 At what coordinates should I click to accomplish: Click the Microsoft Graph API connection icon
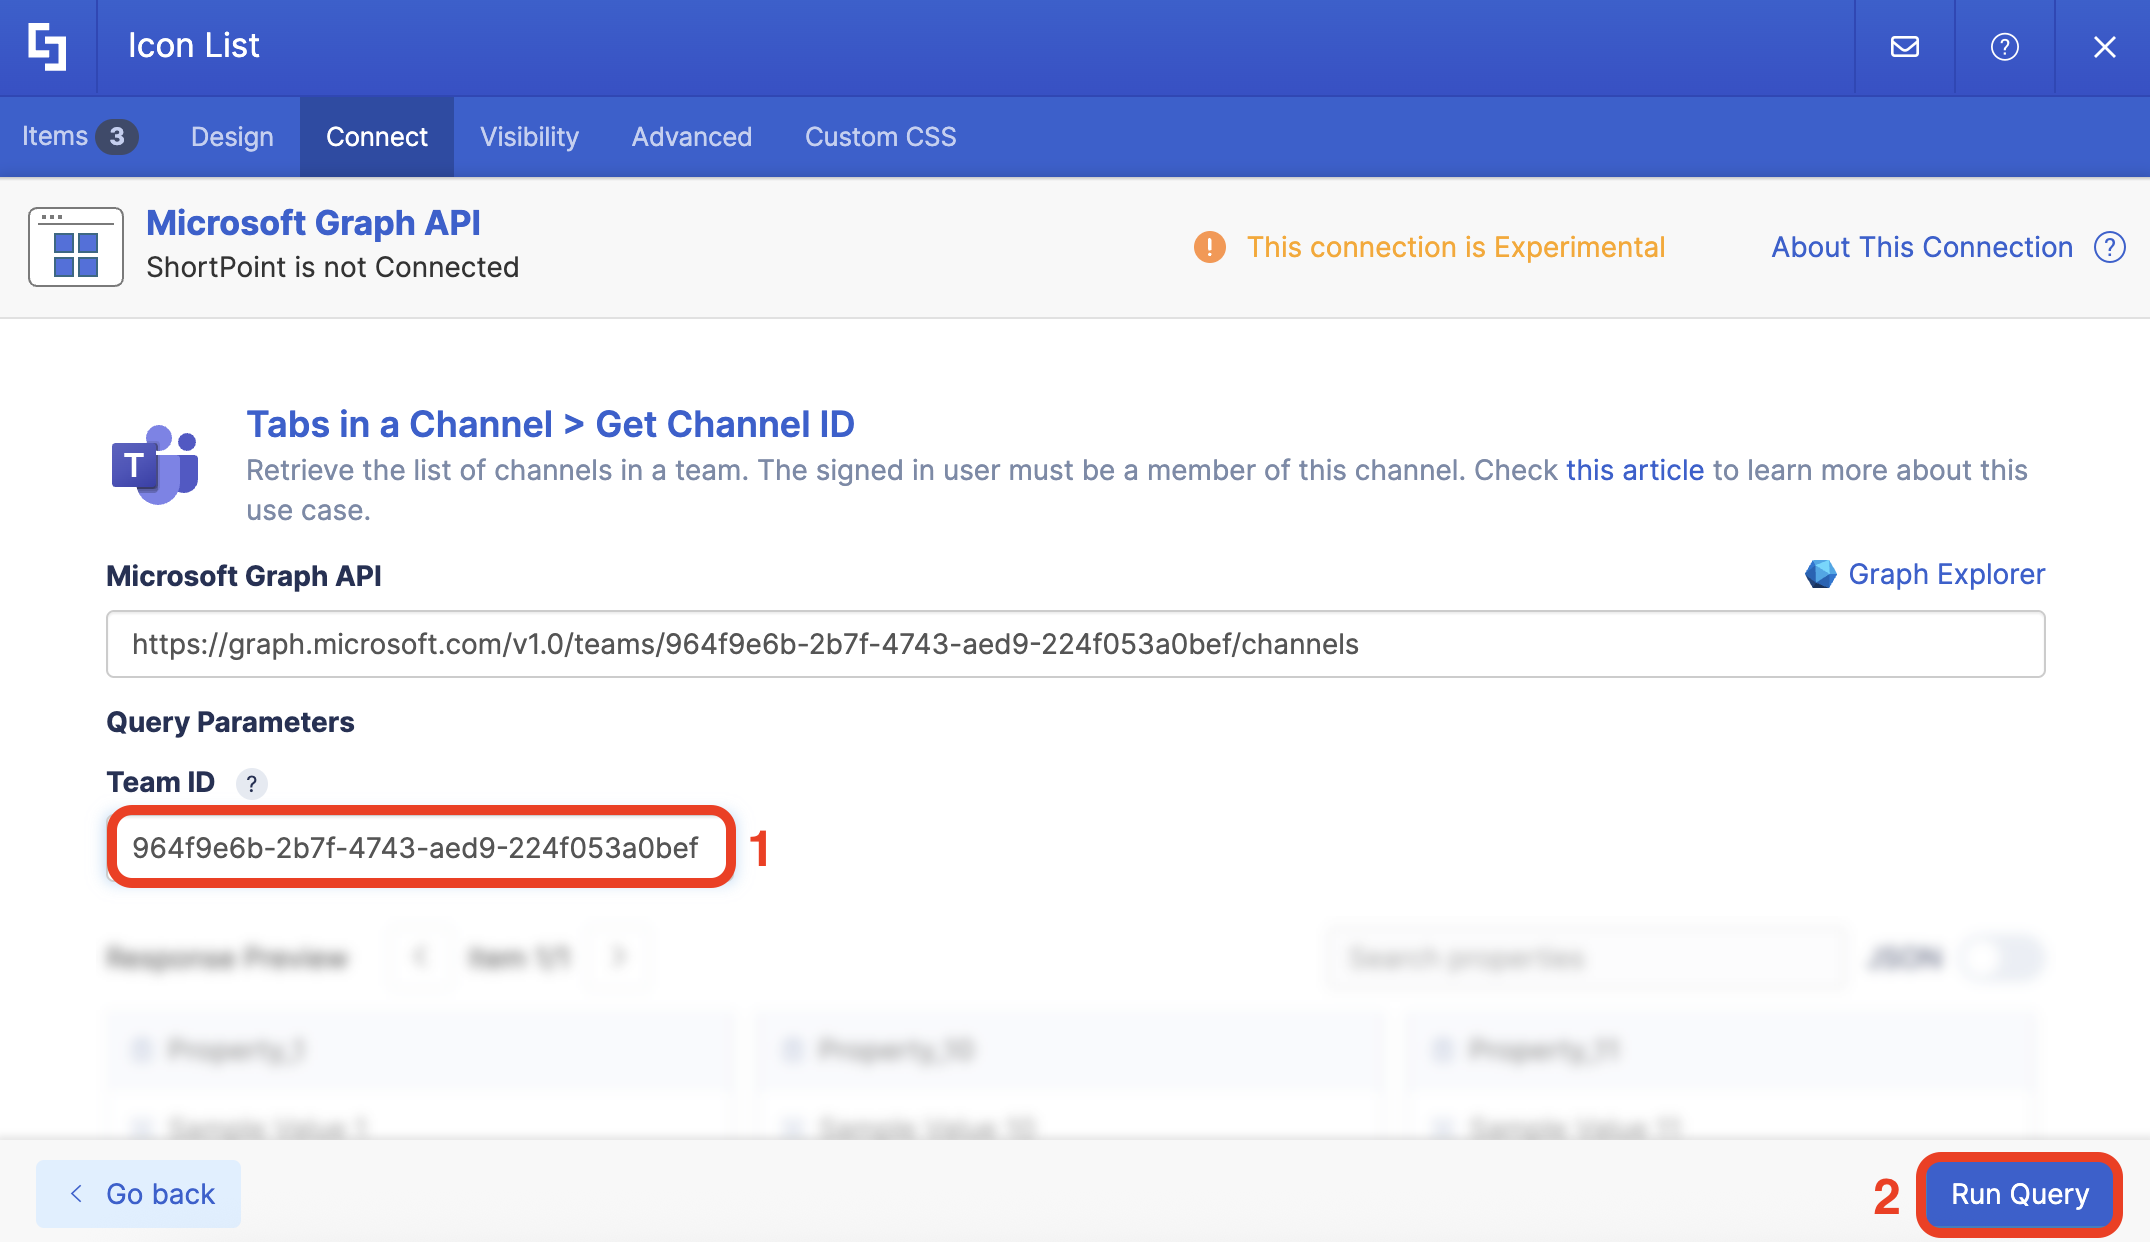coord(76,247)
